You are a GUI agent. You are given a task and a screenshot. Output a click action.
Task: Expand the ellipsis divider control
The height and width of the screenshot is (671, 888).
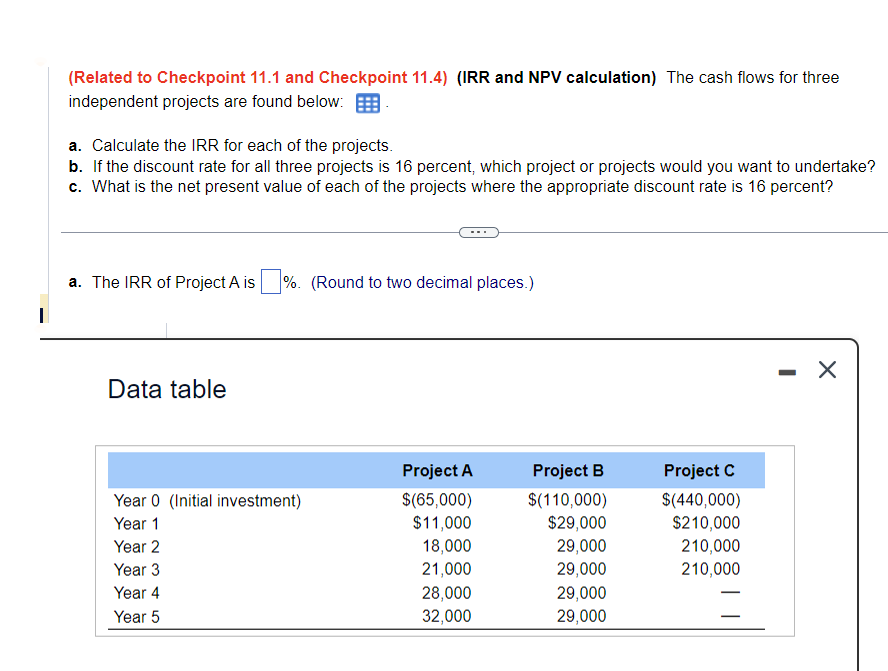(x=478, y=231)
